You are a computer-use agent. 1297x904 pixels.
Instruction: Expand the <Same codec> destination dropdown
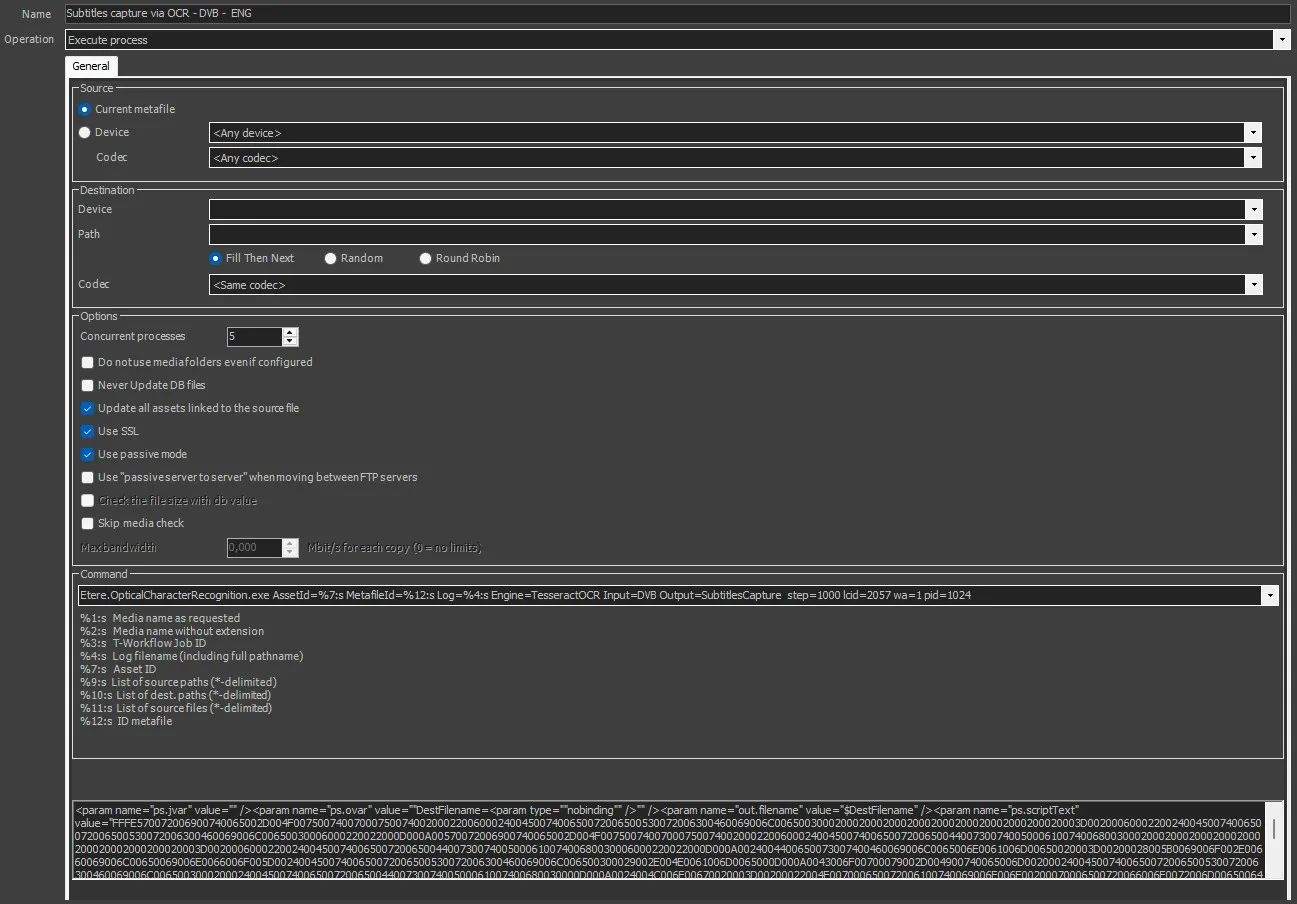(x=1253, y=285)
